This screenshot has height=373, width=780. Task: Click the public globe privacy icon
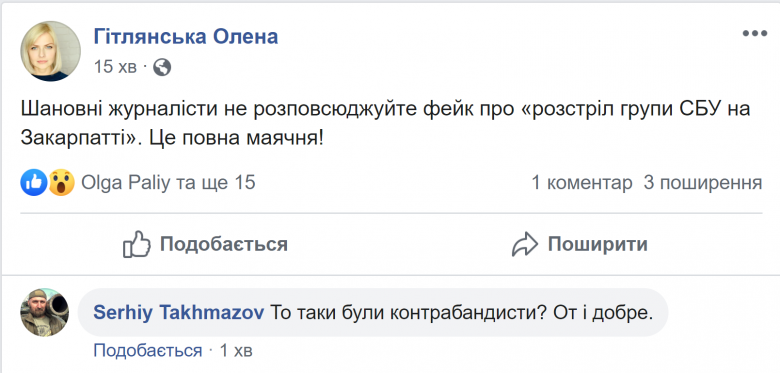pyautogui.click(x=162, y=67)
